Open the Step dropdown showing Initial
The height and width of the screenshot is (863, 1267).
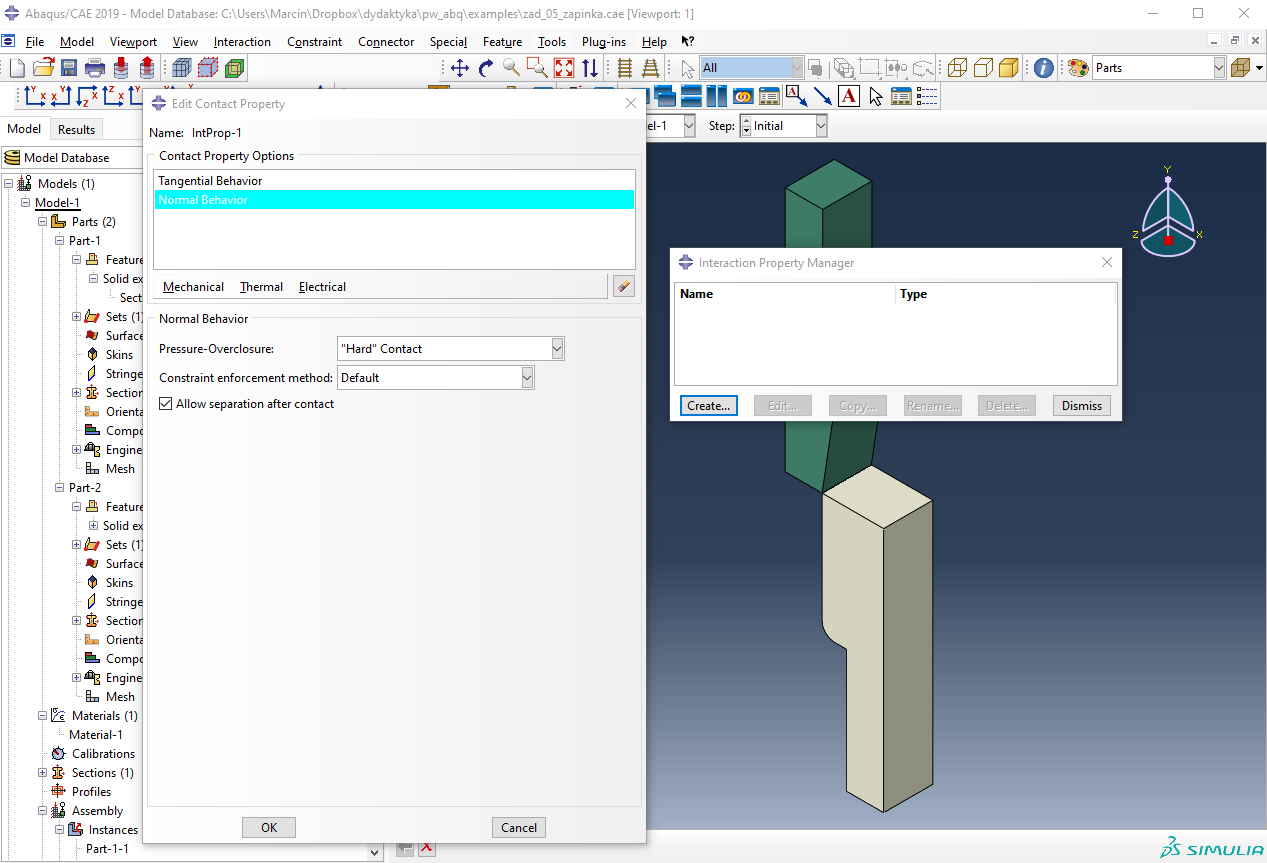(x=820, y=126)
